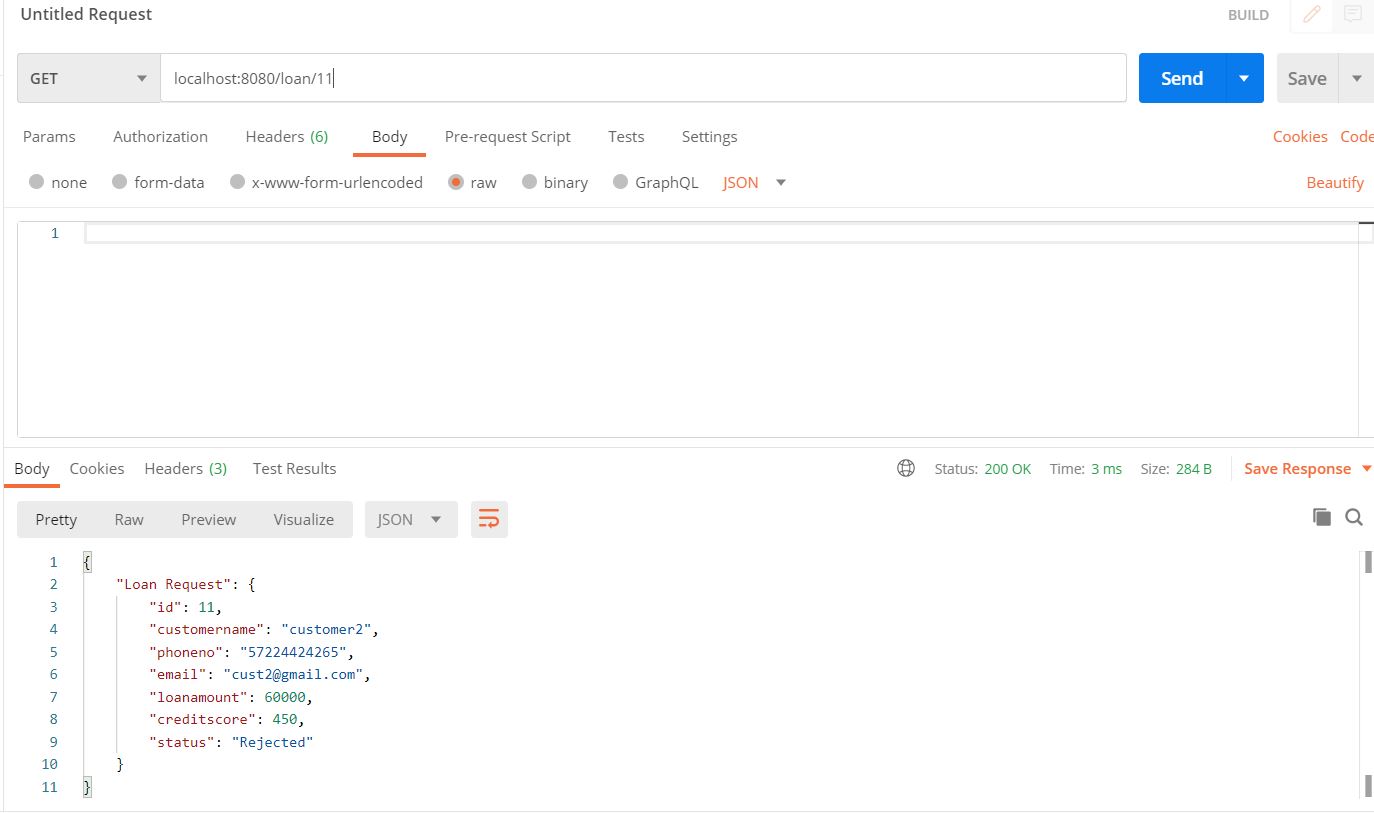
Task: View the response Headers (3) tab
Action: tap(185, 468)
